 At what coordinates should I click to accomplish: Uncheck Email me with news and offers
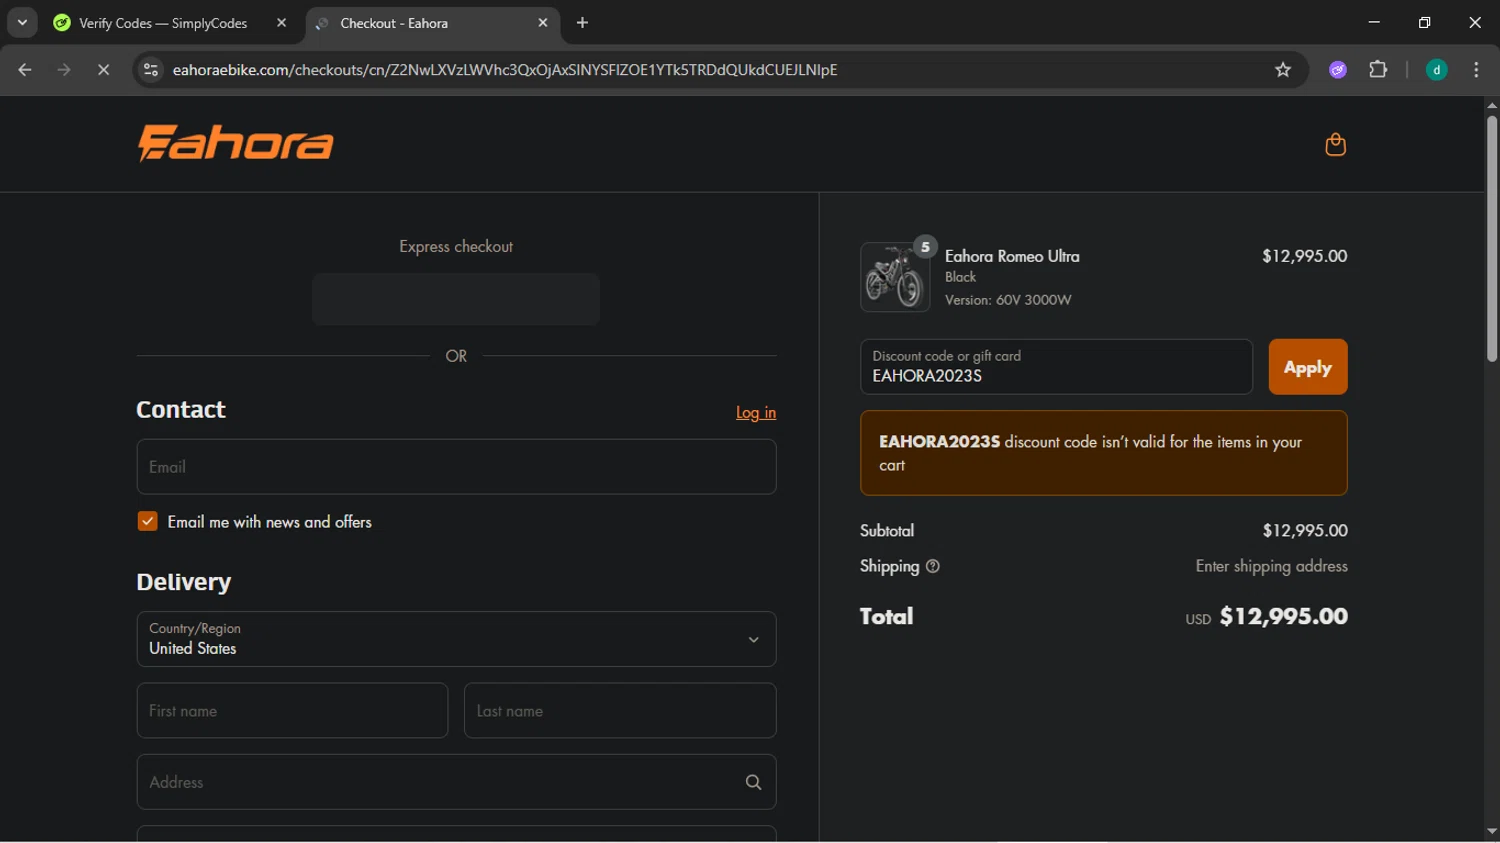click(x=147, y=521)
